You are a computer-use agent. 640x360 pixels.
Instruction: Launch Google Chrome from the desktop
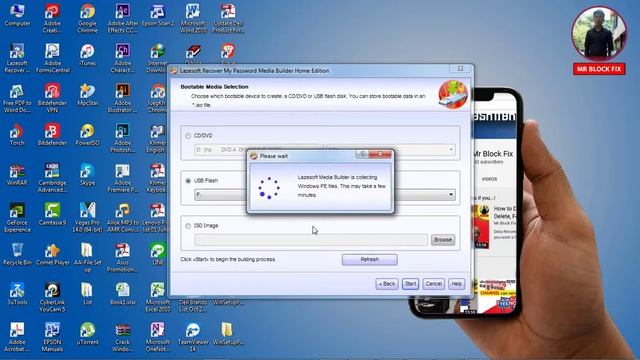point(87,18)
